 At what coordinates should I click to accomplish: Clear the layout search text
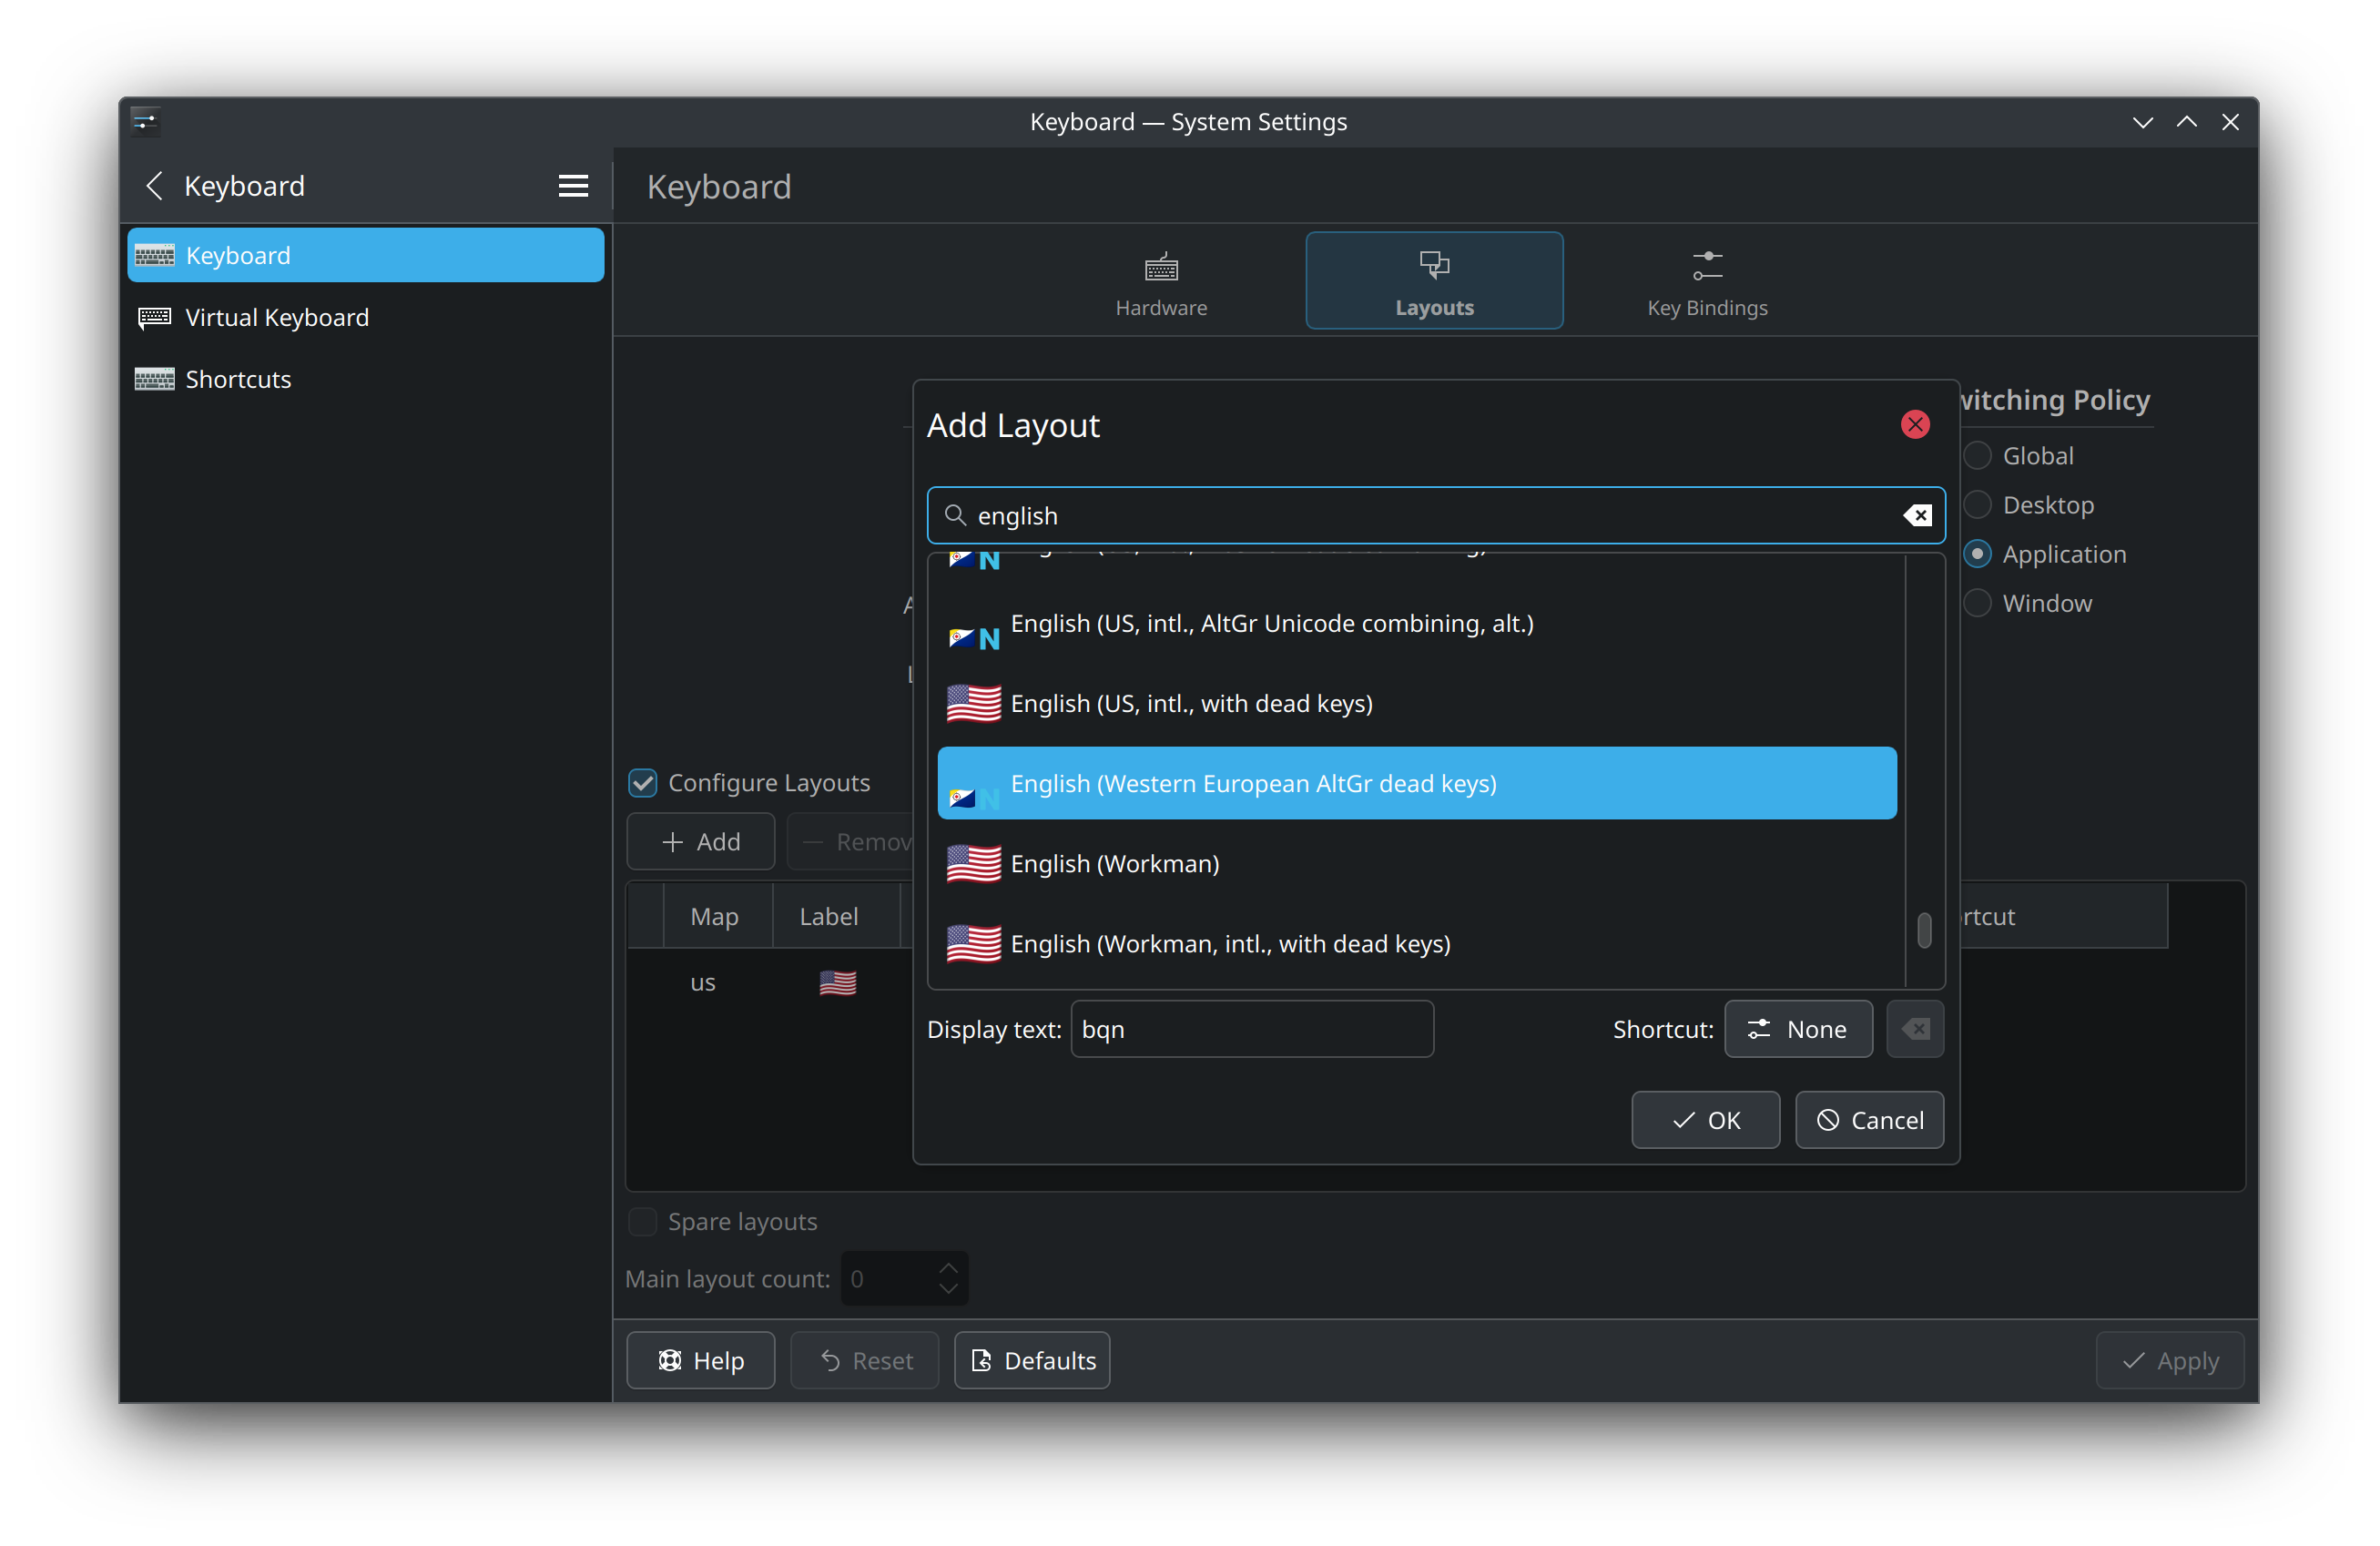click(x=1917, y=516)
